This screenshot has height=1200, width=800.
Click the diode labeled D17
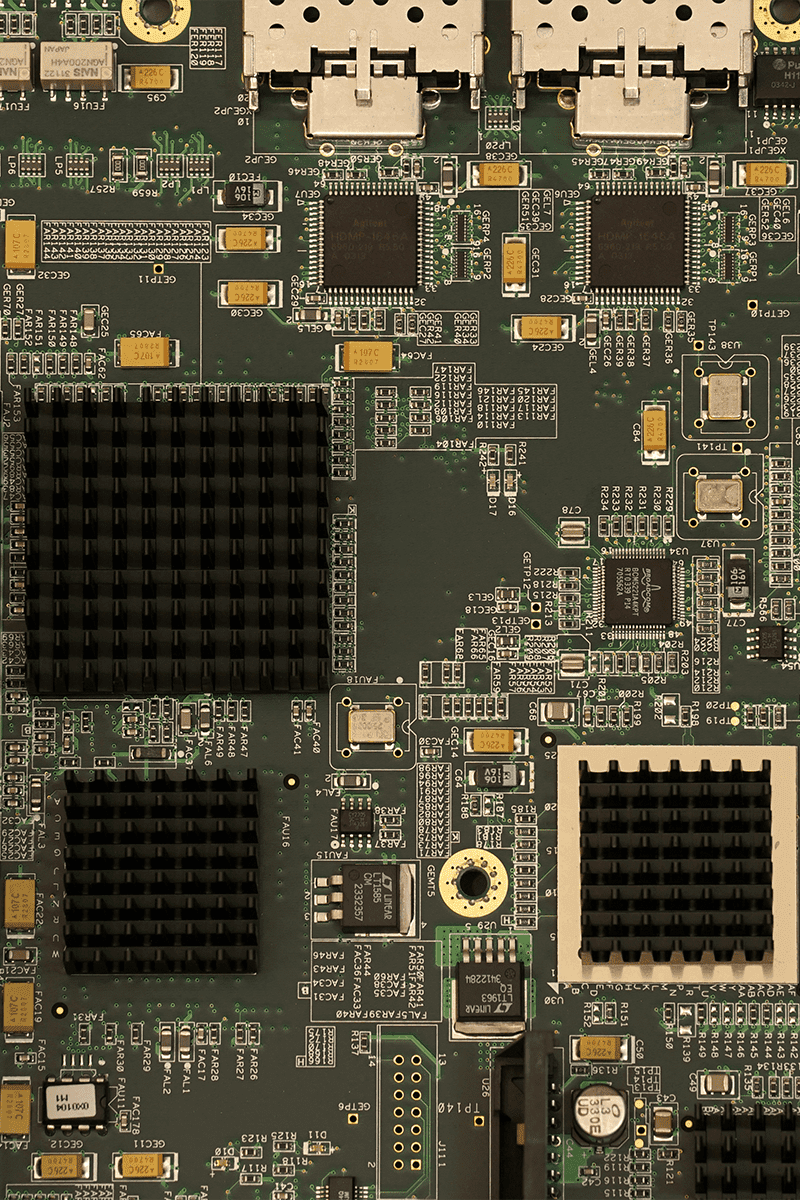tap(495, 483)
